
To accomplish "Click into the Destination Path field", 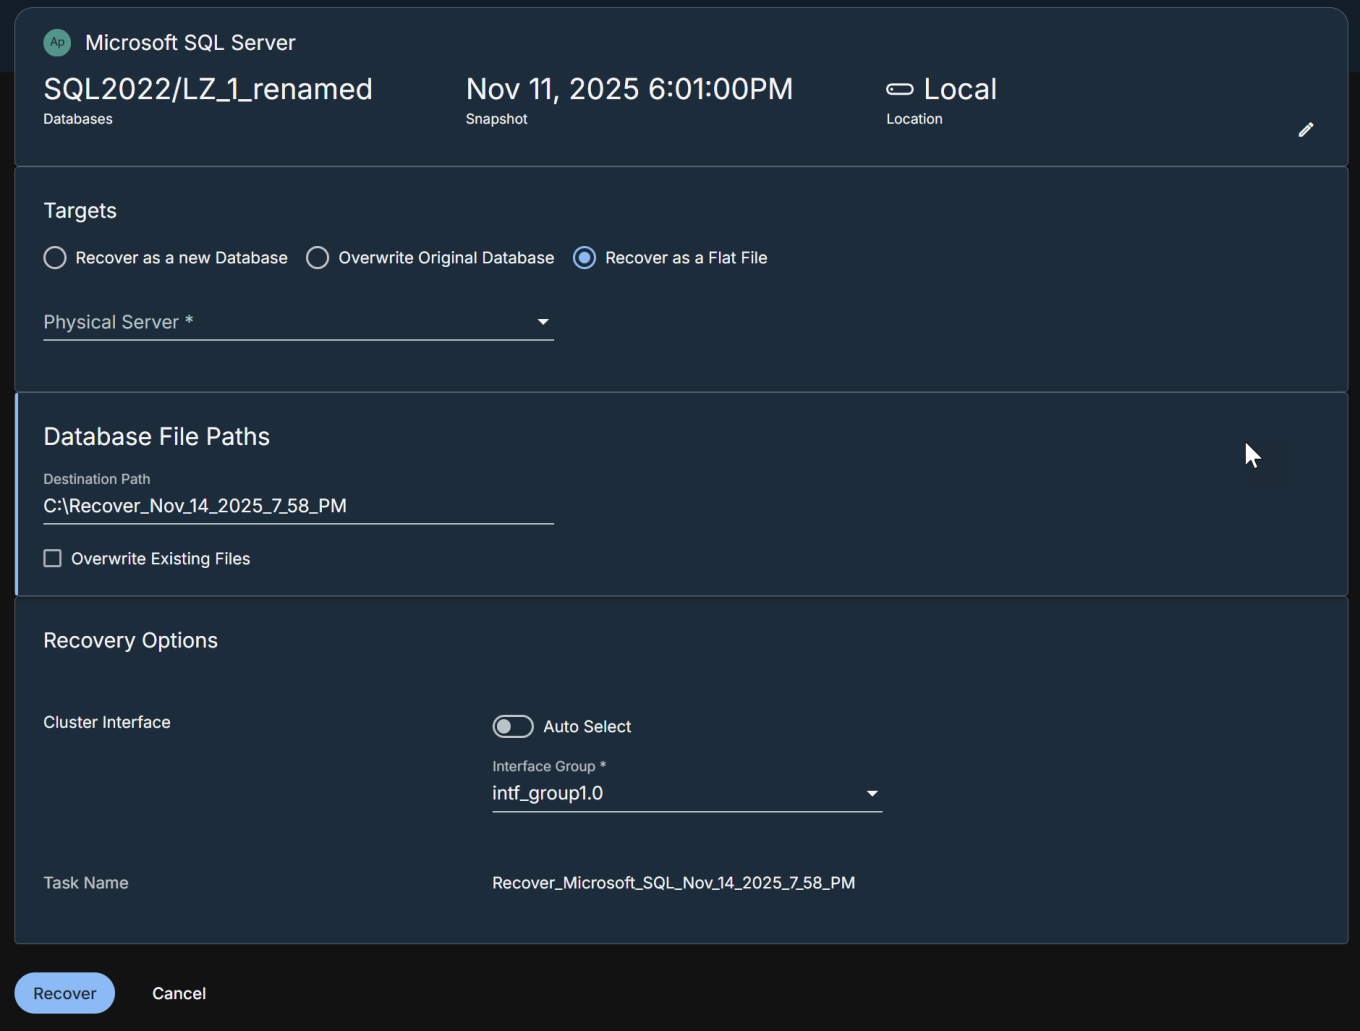I will click(298, 506).
